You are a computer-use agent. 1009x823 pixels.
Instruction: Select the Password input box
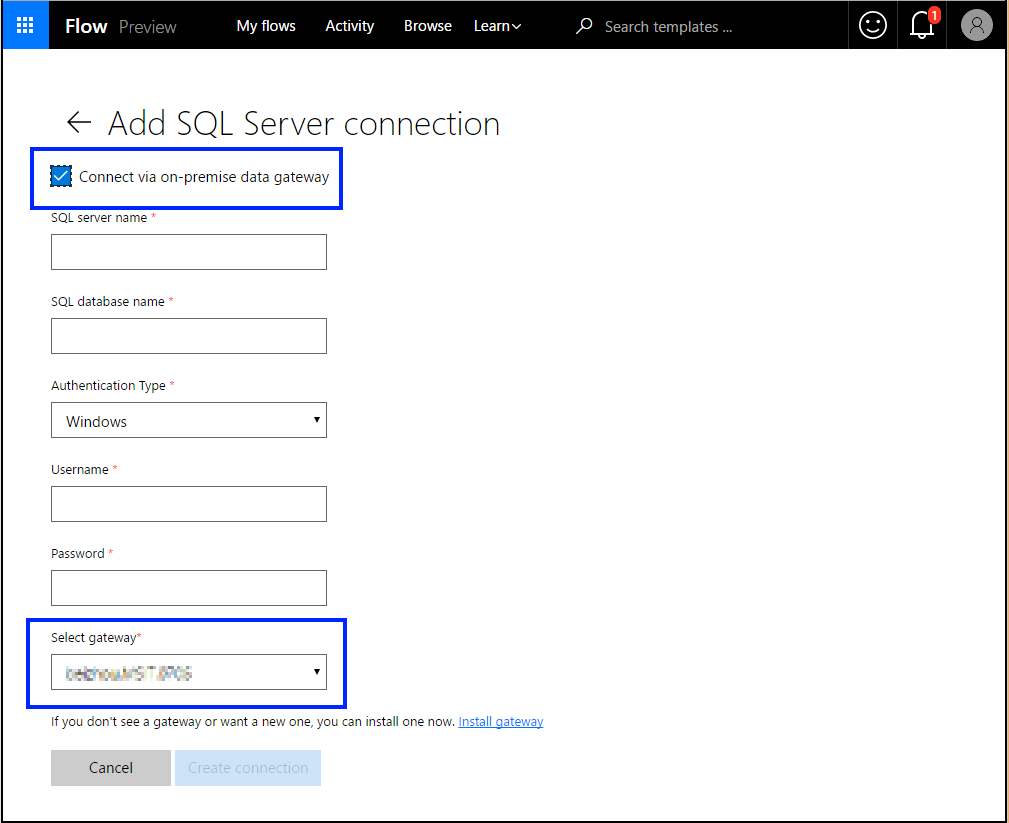coord(189,588)
